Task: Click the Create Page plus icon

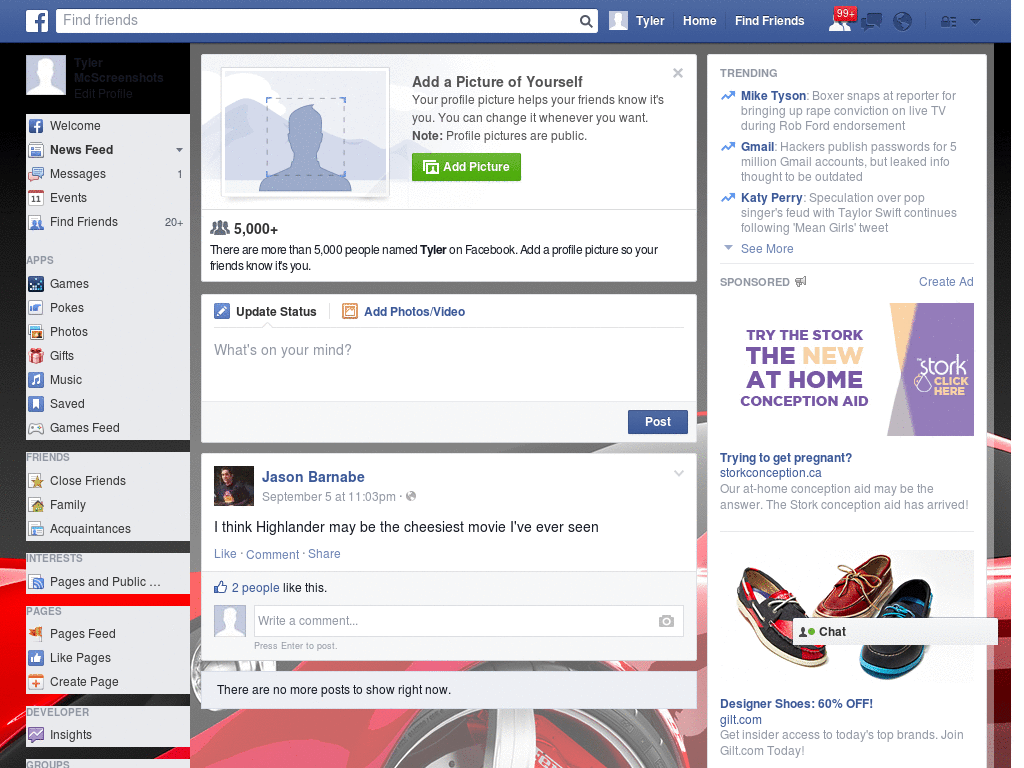Action: (x=36, y=682)
